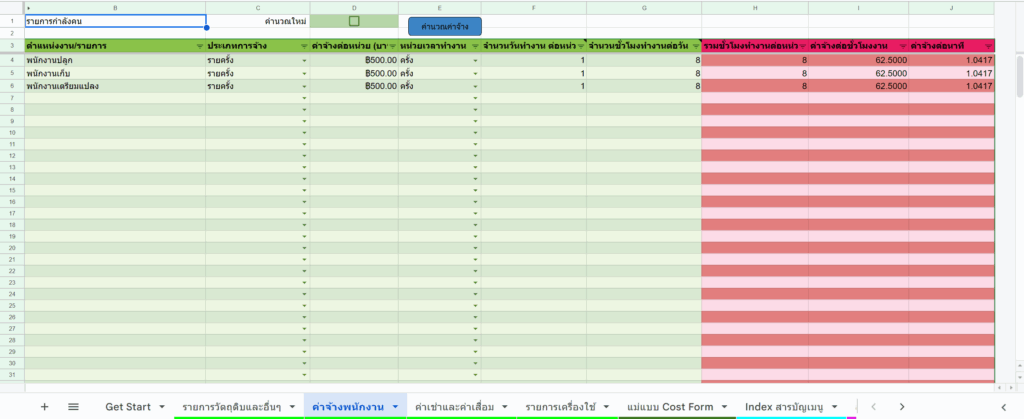Open the Get Start tab menu arrow
The width and height of the screenshot is (1024, 419).
[x=161, y=407]
